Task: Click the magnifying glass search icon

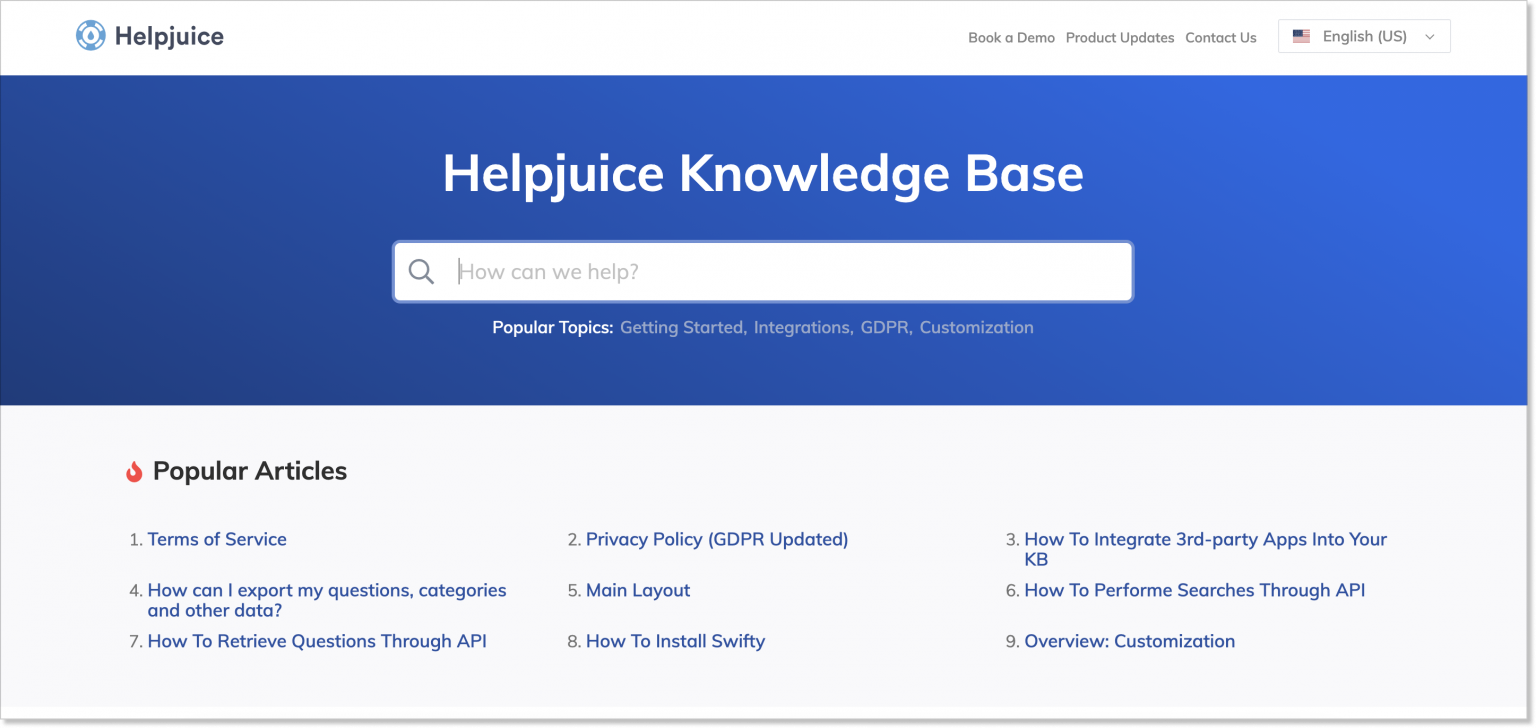Action: pos(421,271)
